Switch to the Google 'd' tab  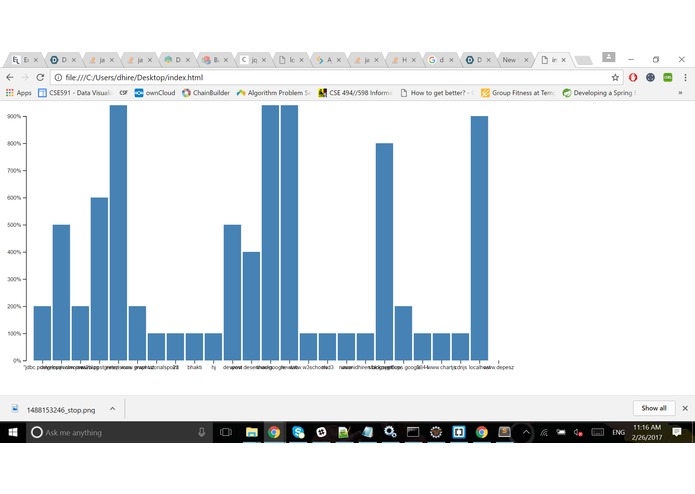(x=439, y=60)
